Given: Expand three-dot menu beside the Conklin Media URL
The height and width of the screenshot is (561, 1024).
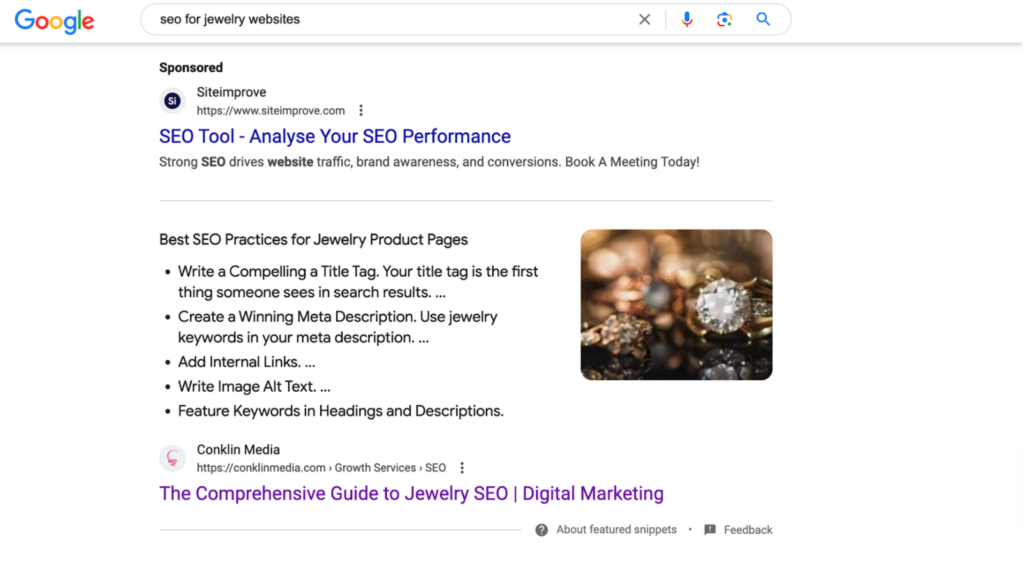Looking at the screenshot, I should pyautogui.click(x=462, y=468).
